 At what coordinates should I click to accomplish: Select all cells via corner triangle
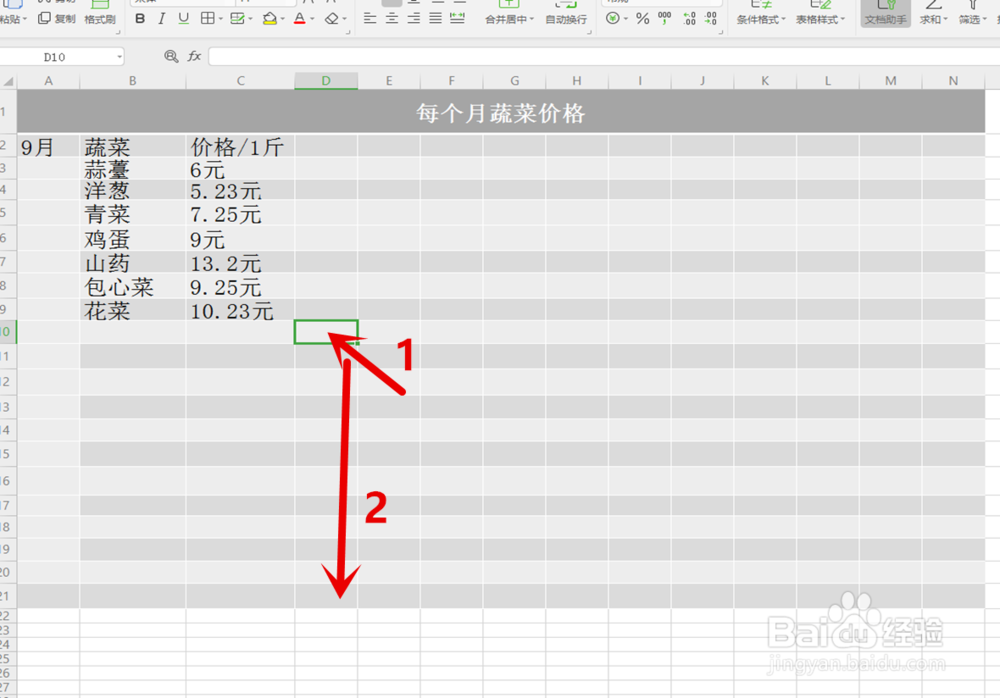[8, 81]
